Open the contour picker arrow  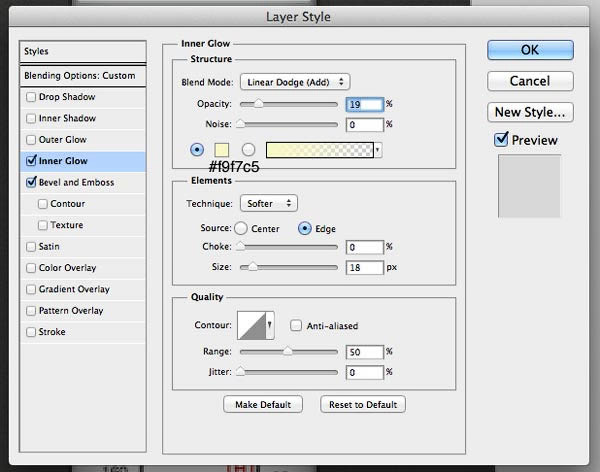tap(270, 325)
